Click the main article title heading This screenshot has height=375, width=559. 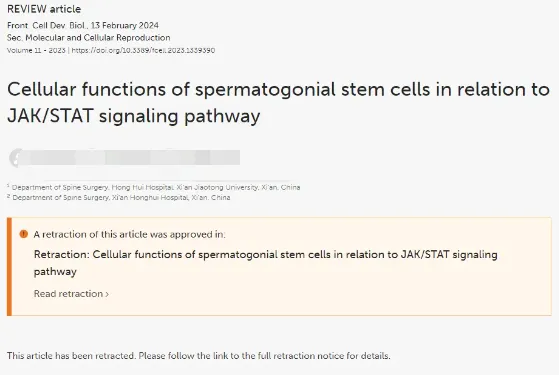pos(278,103)
